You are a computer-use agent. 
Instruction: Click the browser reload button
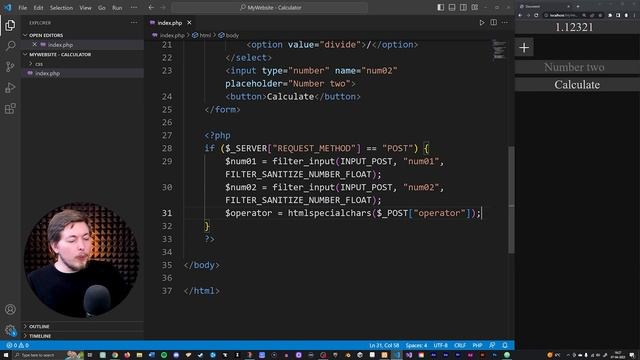point(536,15)
